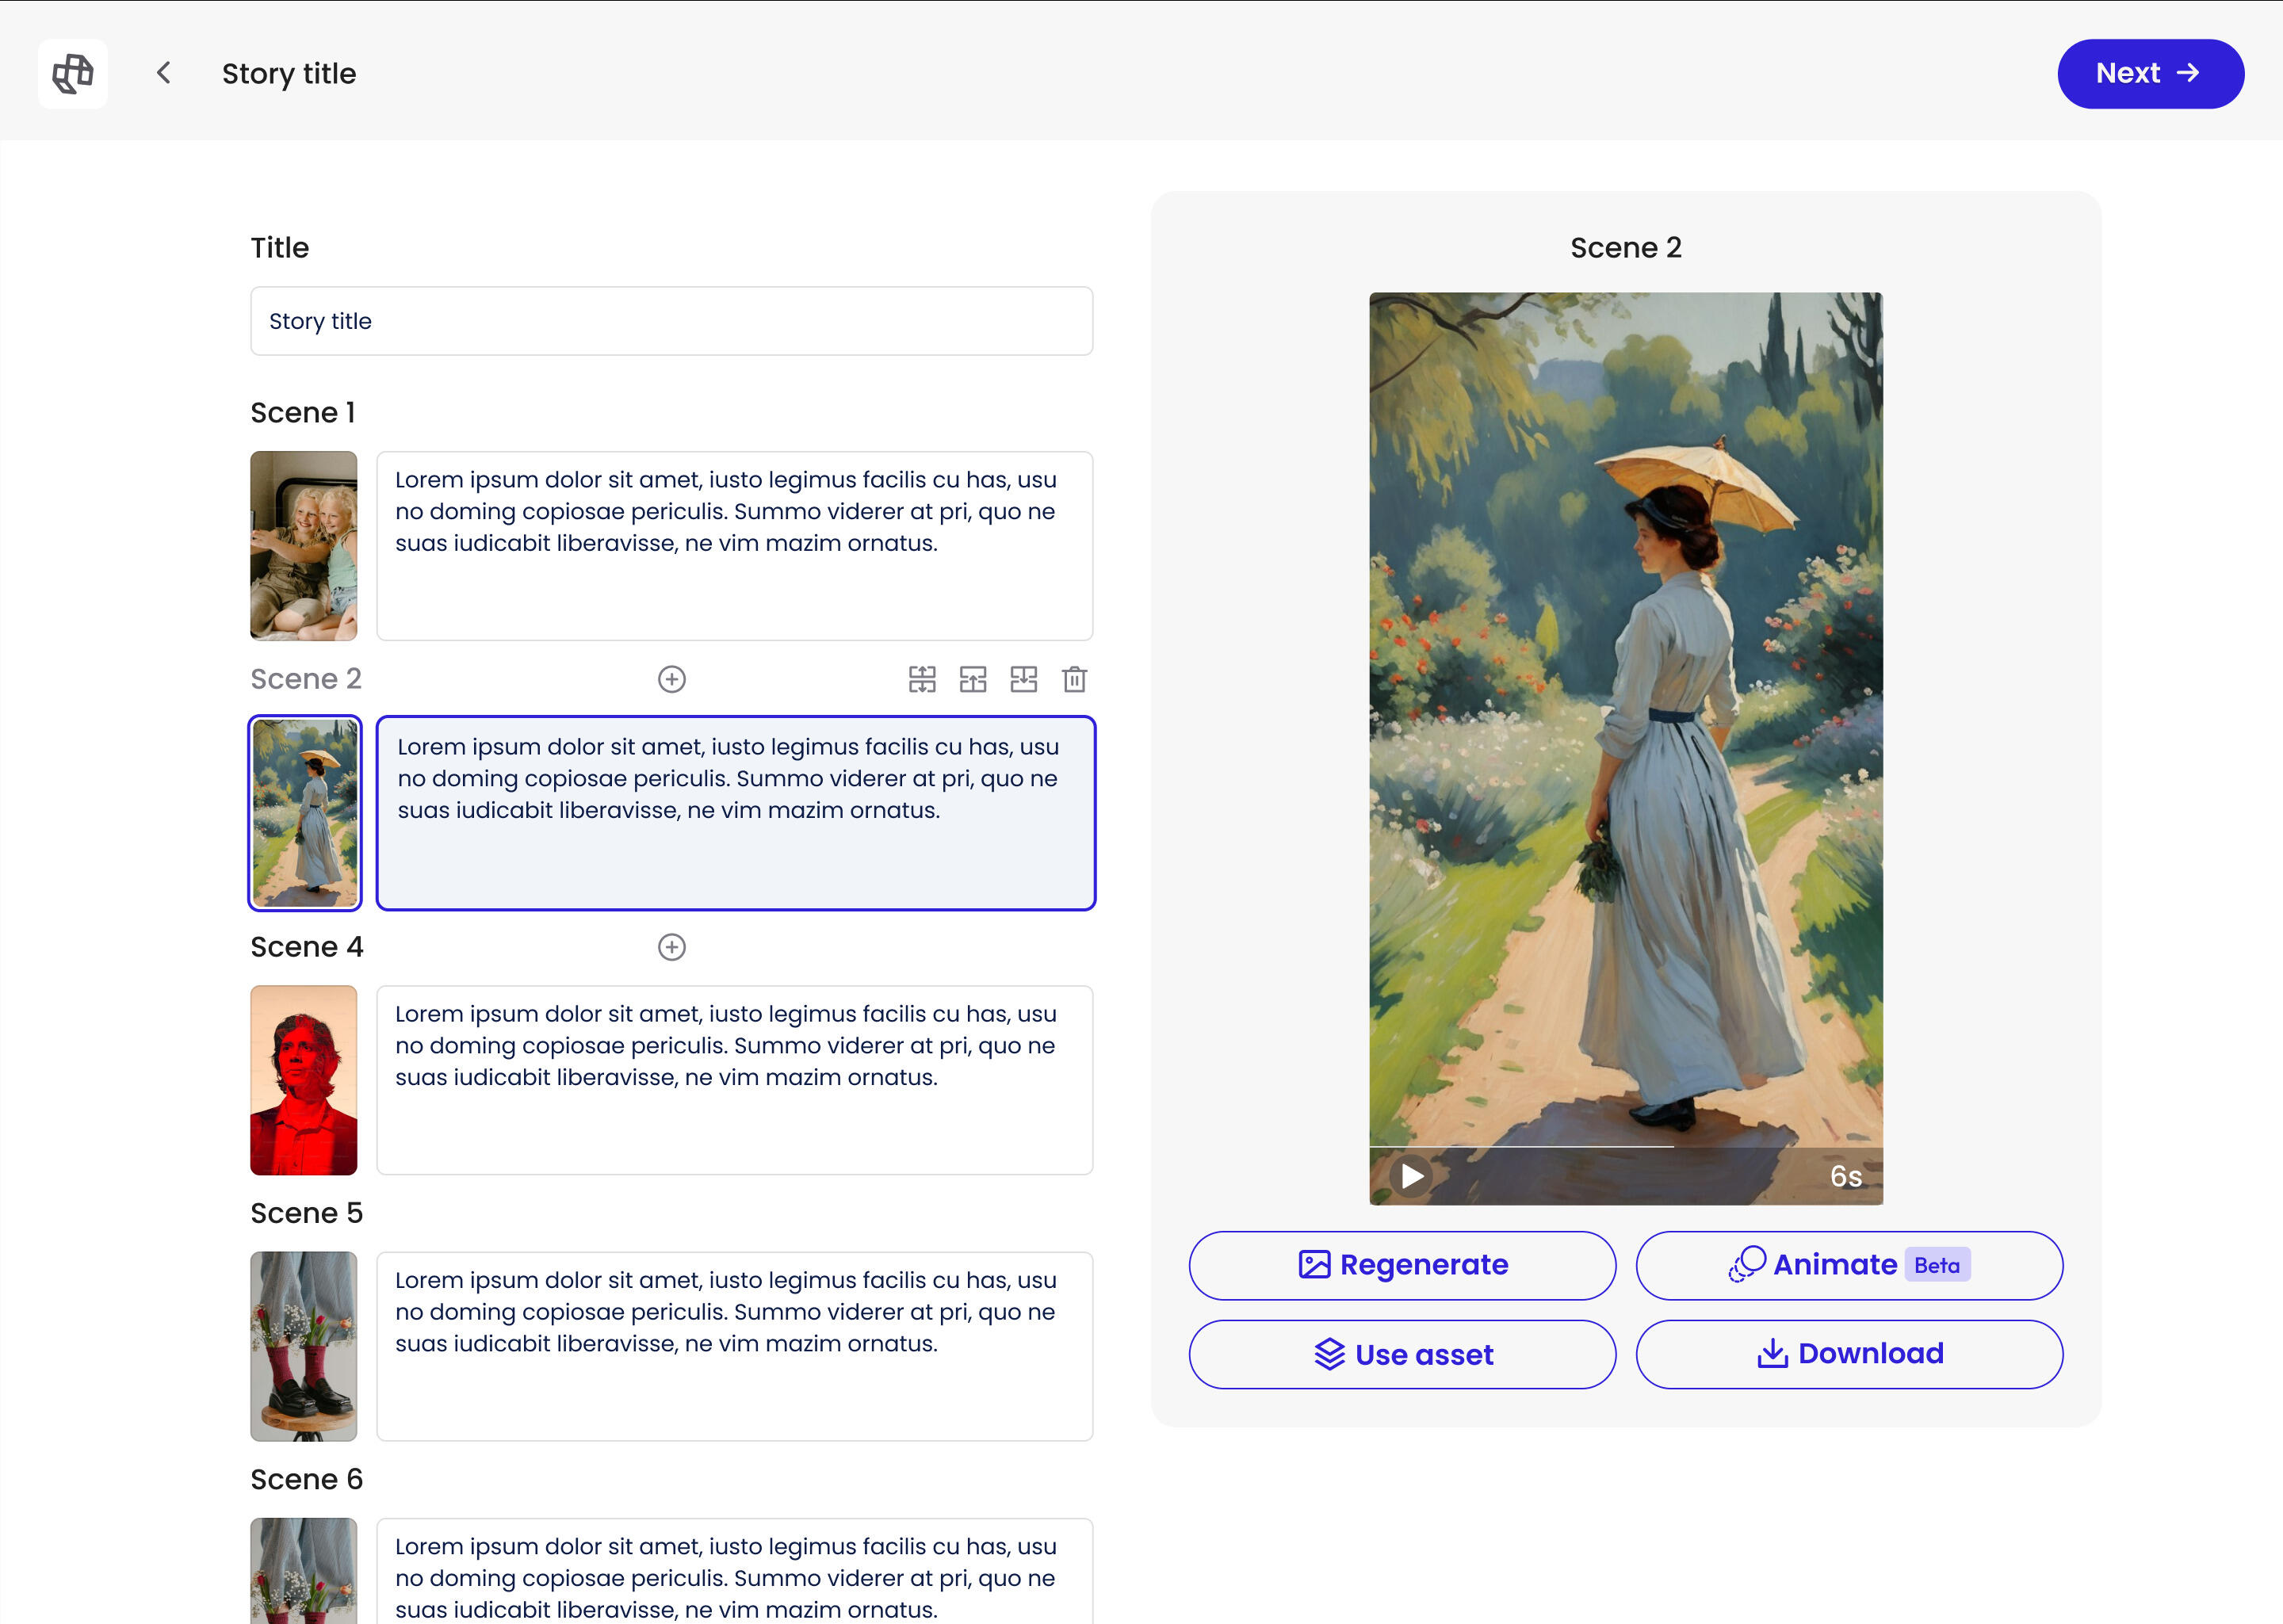
Task: Select the Scene 5 thumbnail of legs on a stool
Action: [x=304, y=1346]
